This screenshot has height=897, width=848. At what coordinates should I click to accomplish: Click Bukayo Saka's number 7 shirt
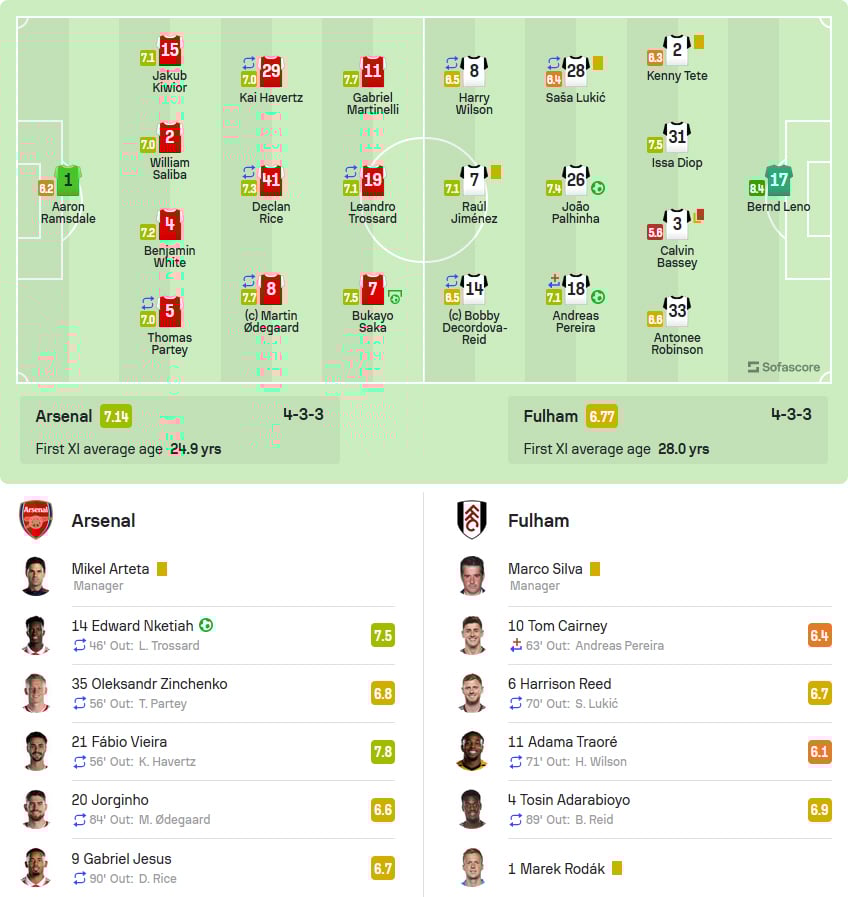tap(373, 291)
